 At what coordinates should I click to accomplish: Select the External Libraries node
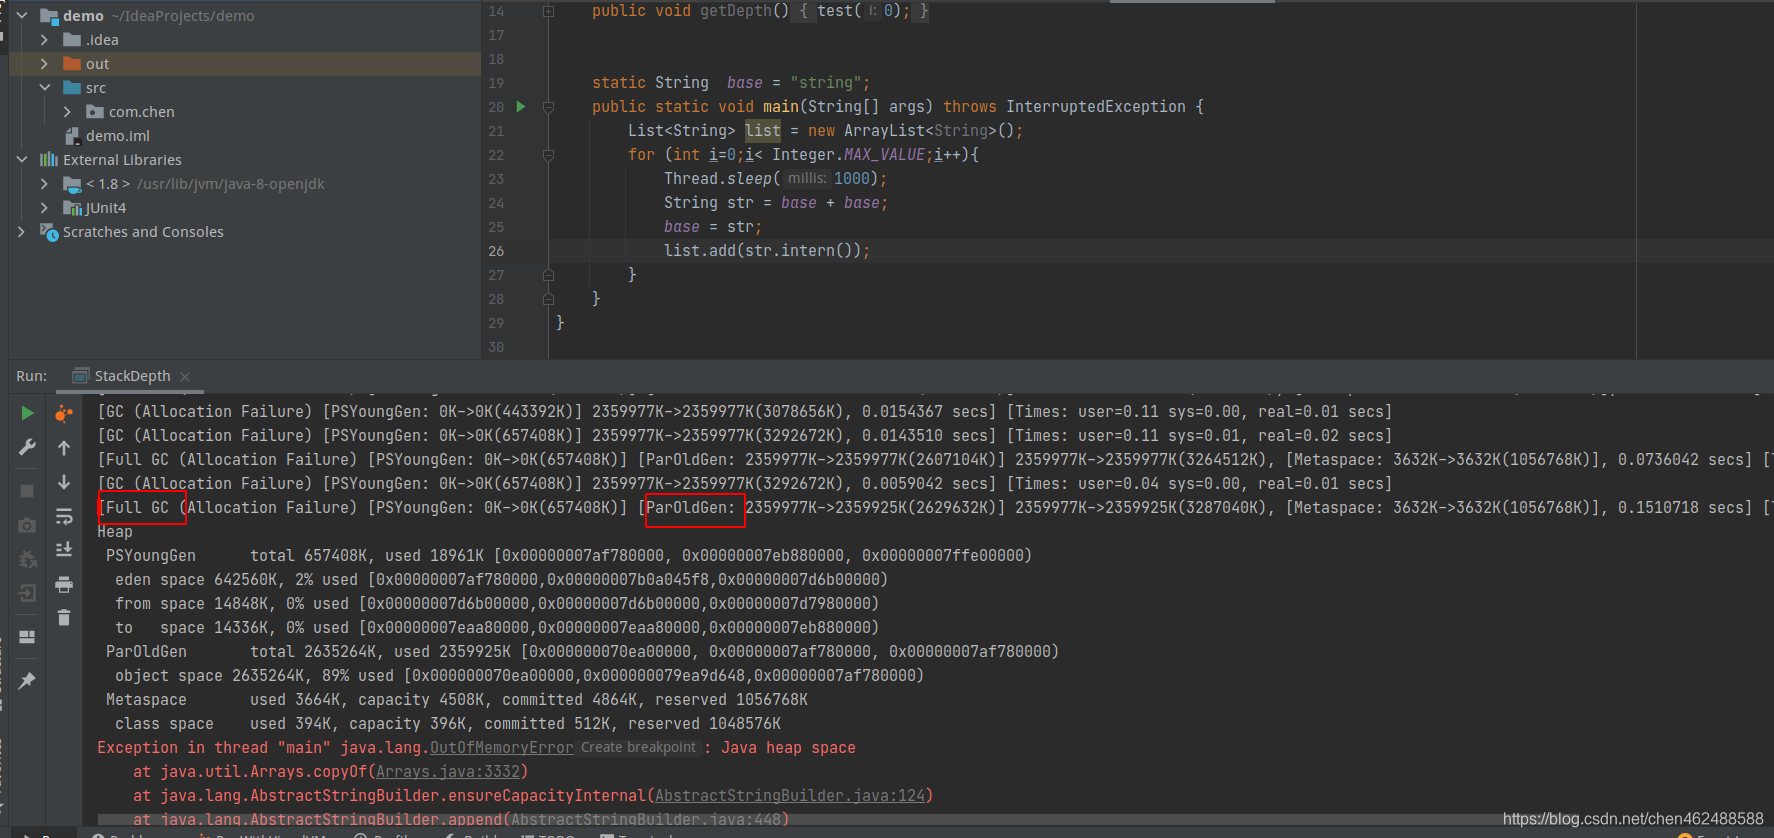click(x=122, y=160)
